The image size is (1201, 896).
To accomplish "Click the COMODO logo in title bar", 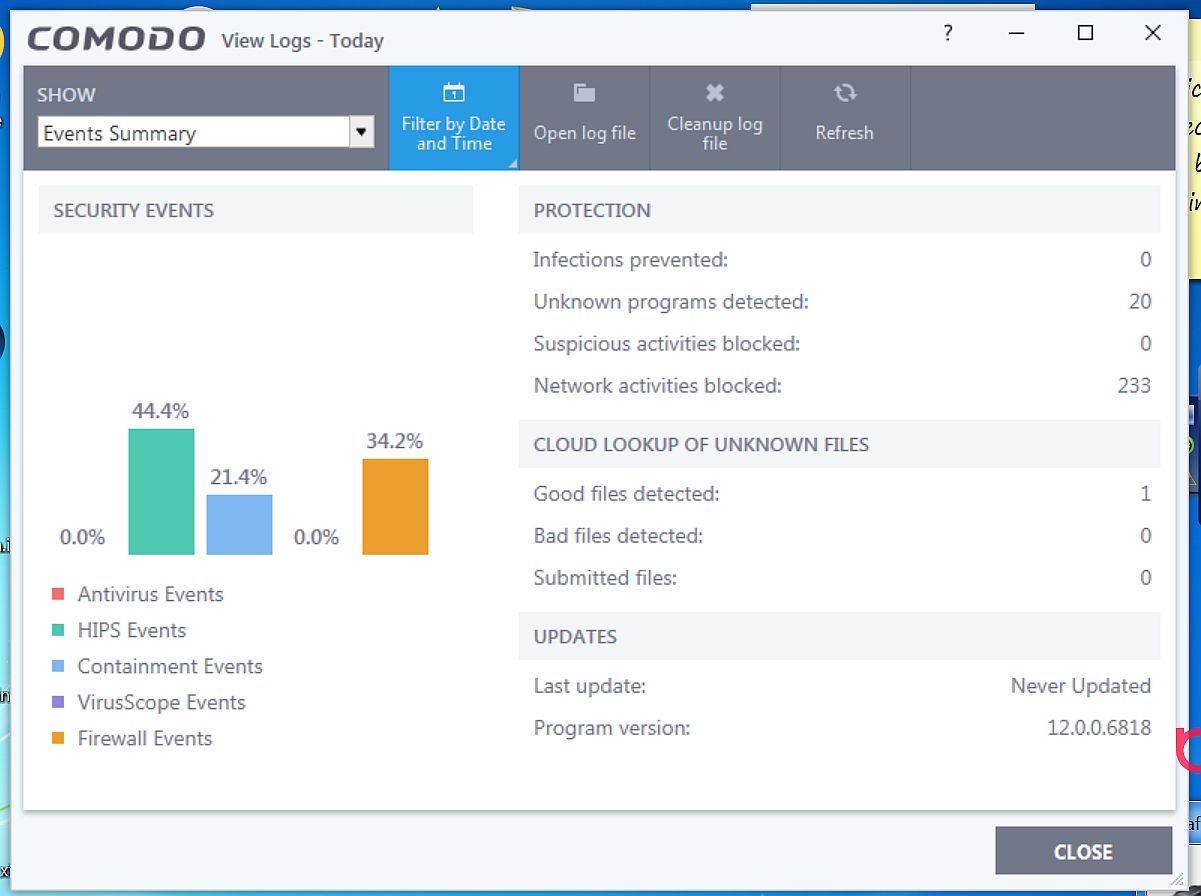I will click(x=116, y=39).
